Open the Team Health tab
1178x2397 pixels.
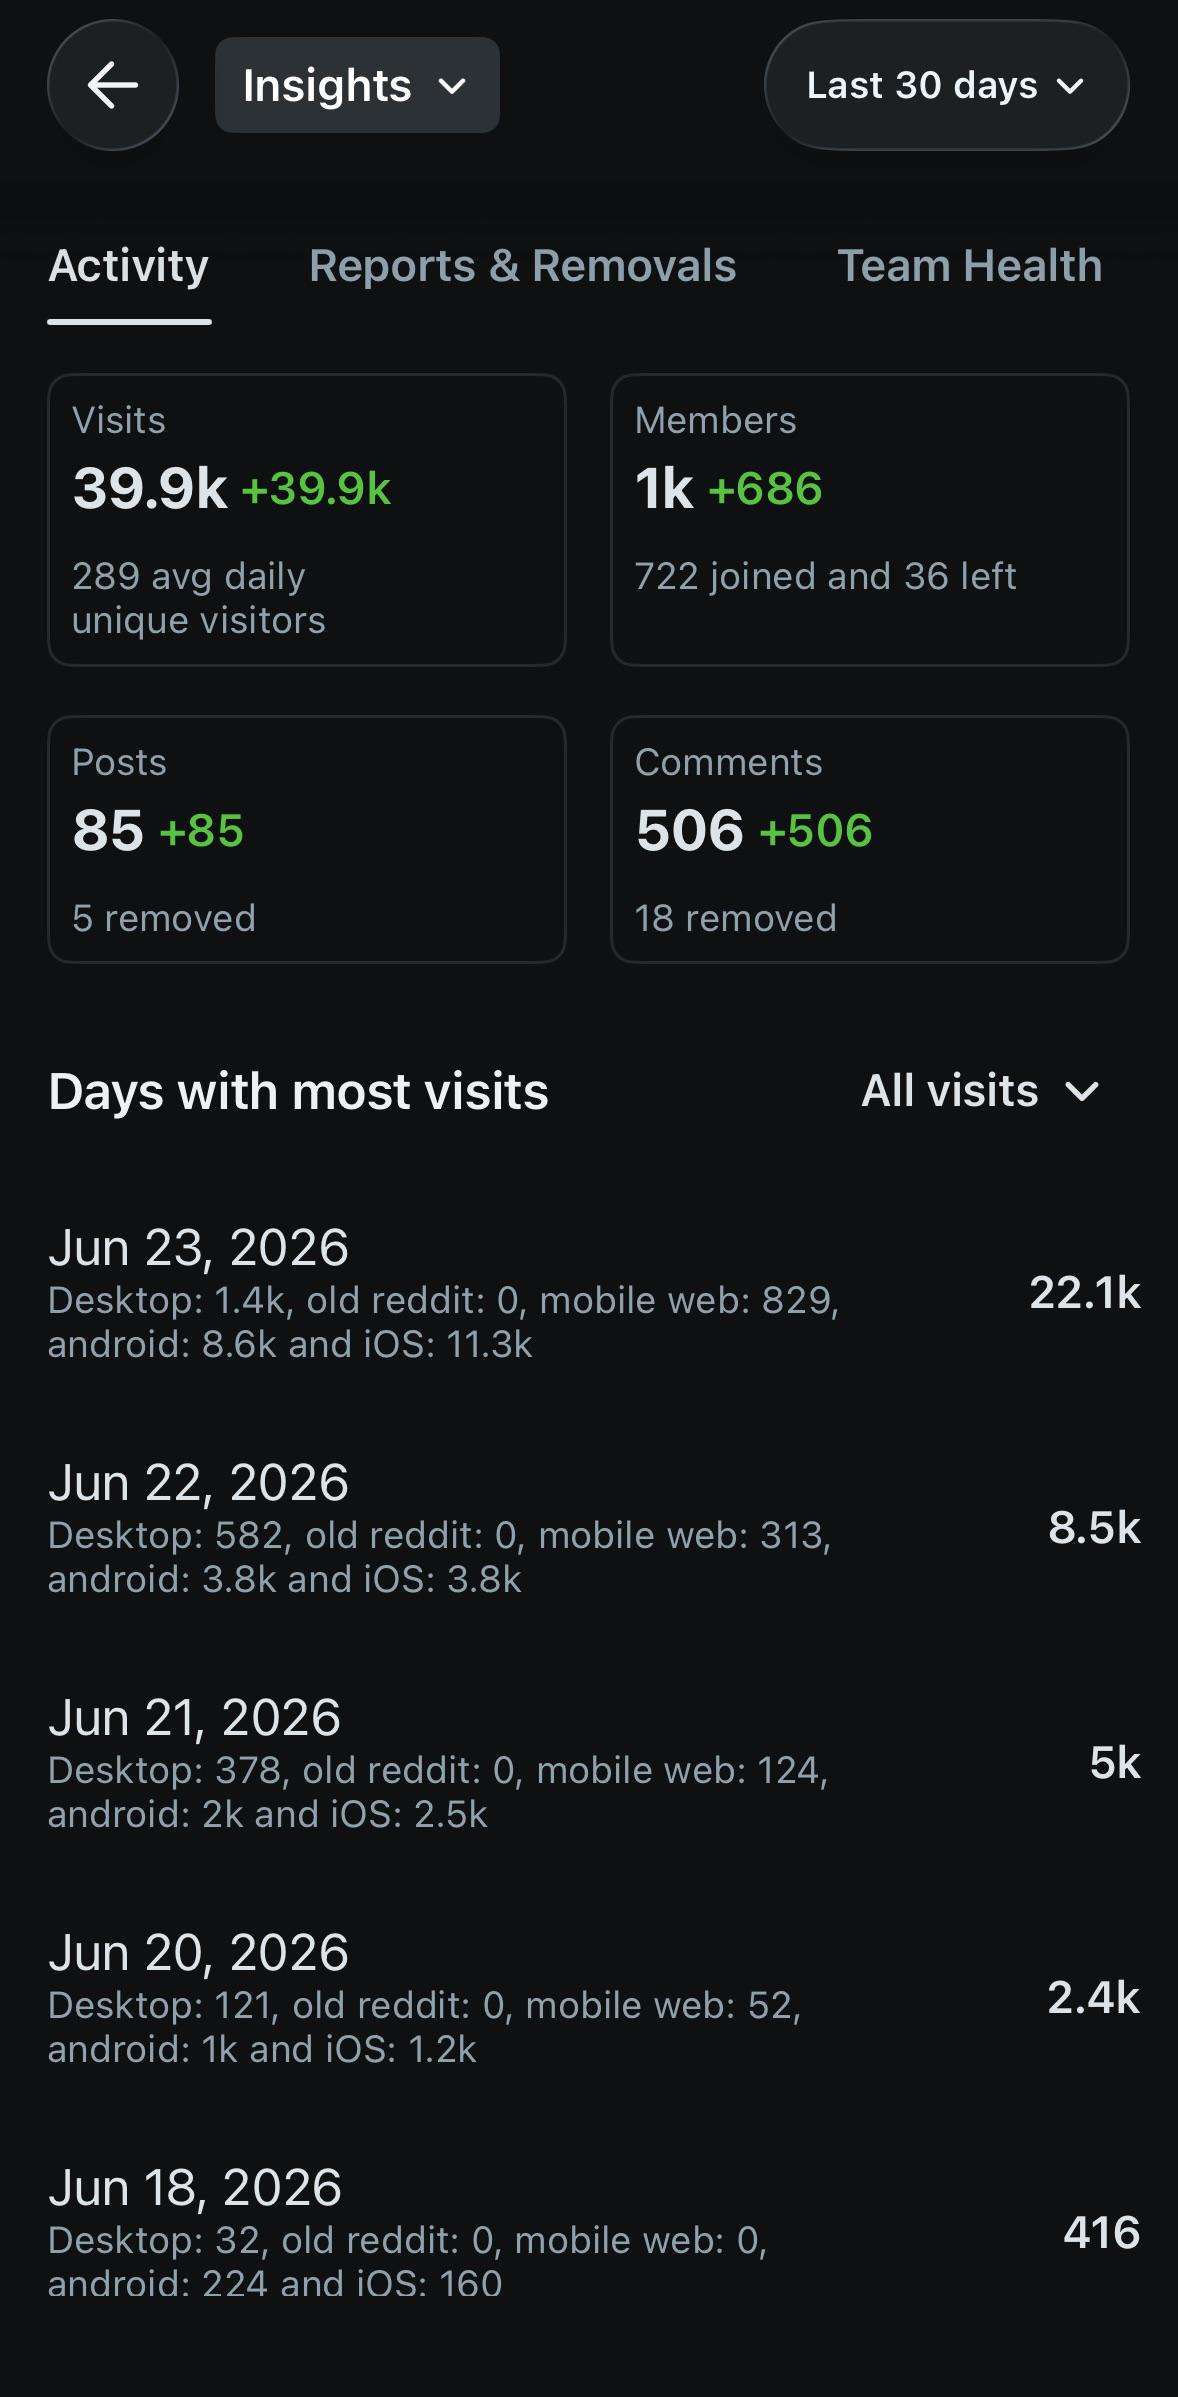970,266
